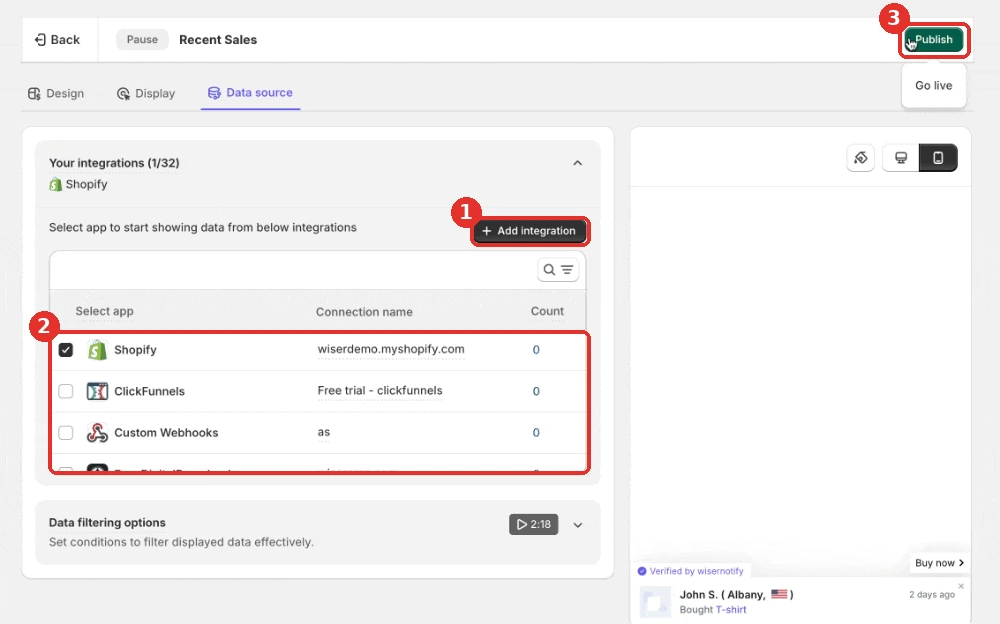
Task: Click the ClickFunnels row count value
Action: 536,391
